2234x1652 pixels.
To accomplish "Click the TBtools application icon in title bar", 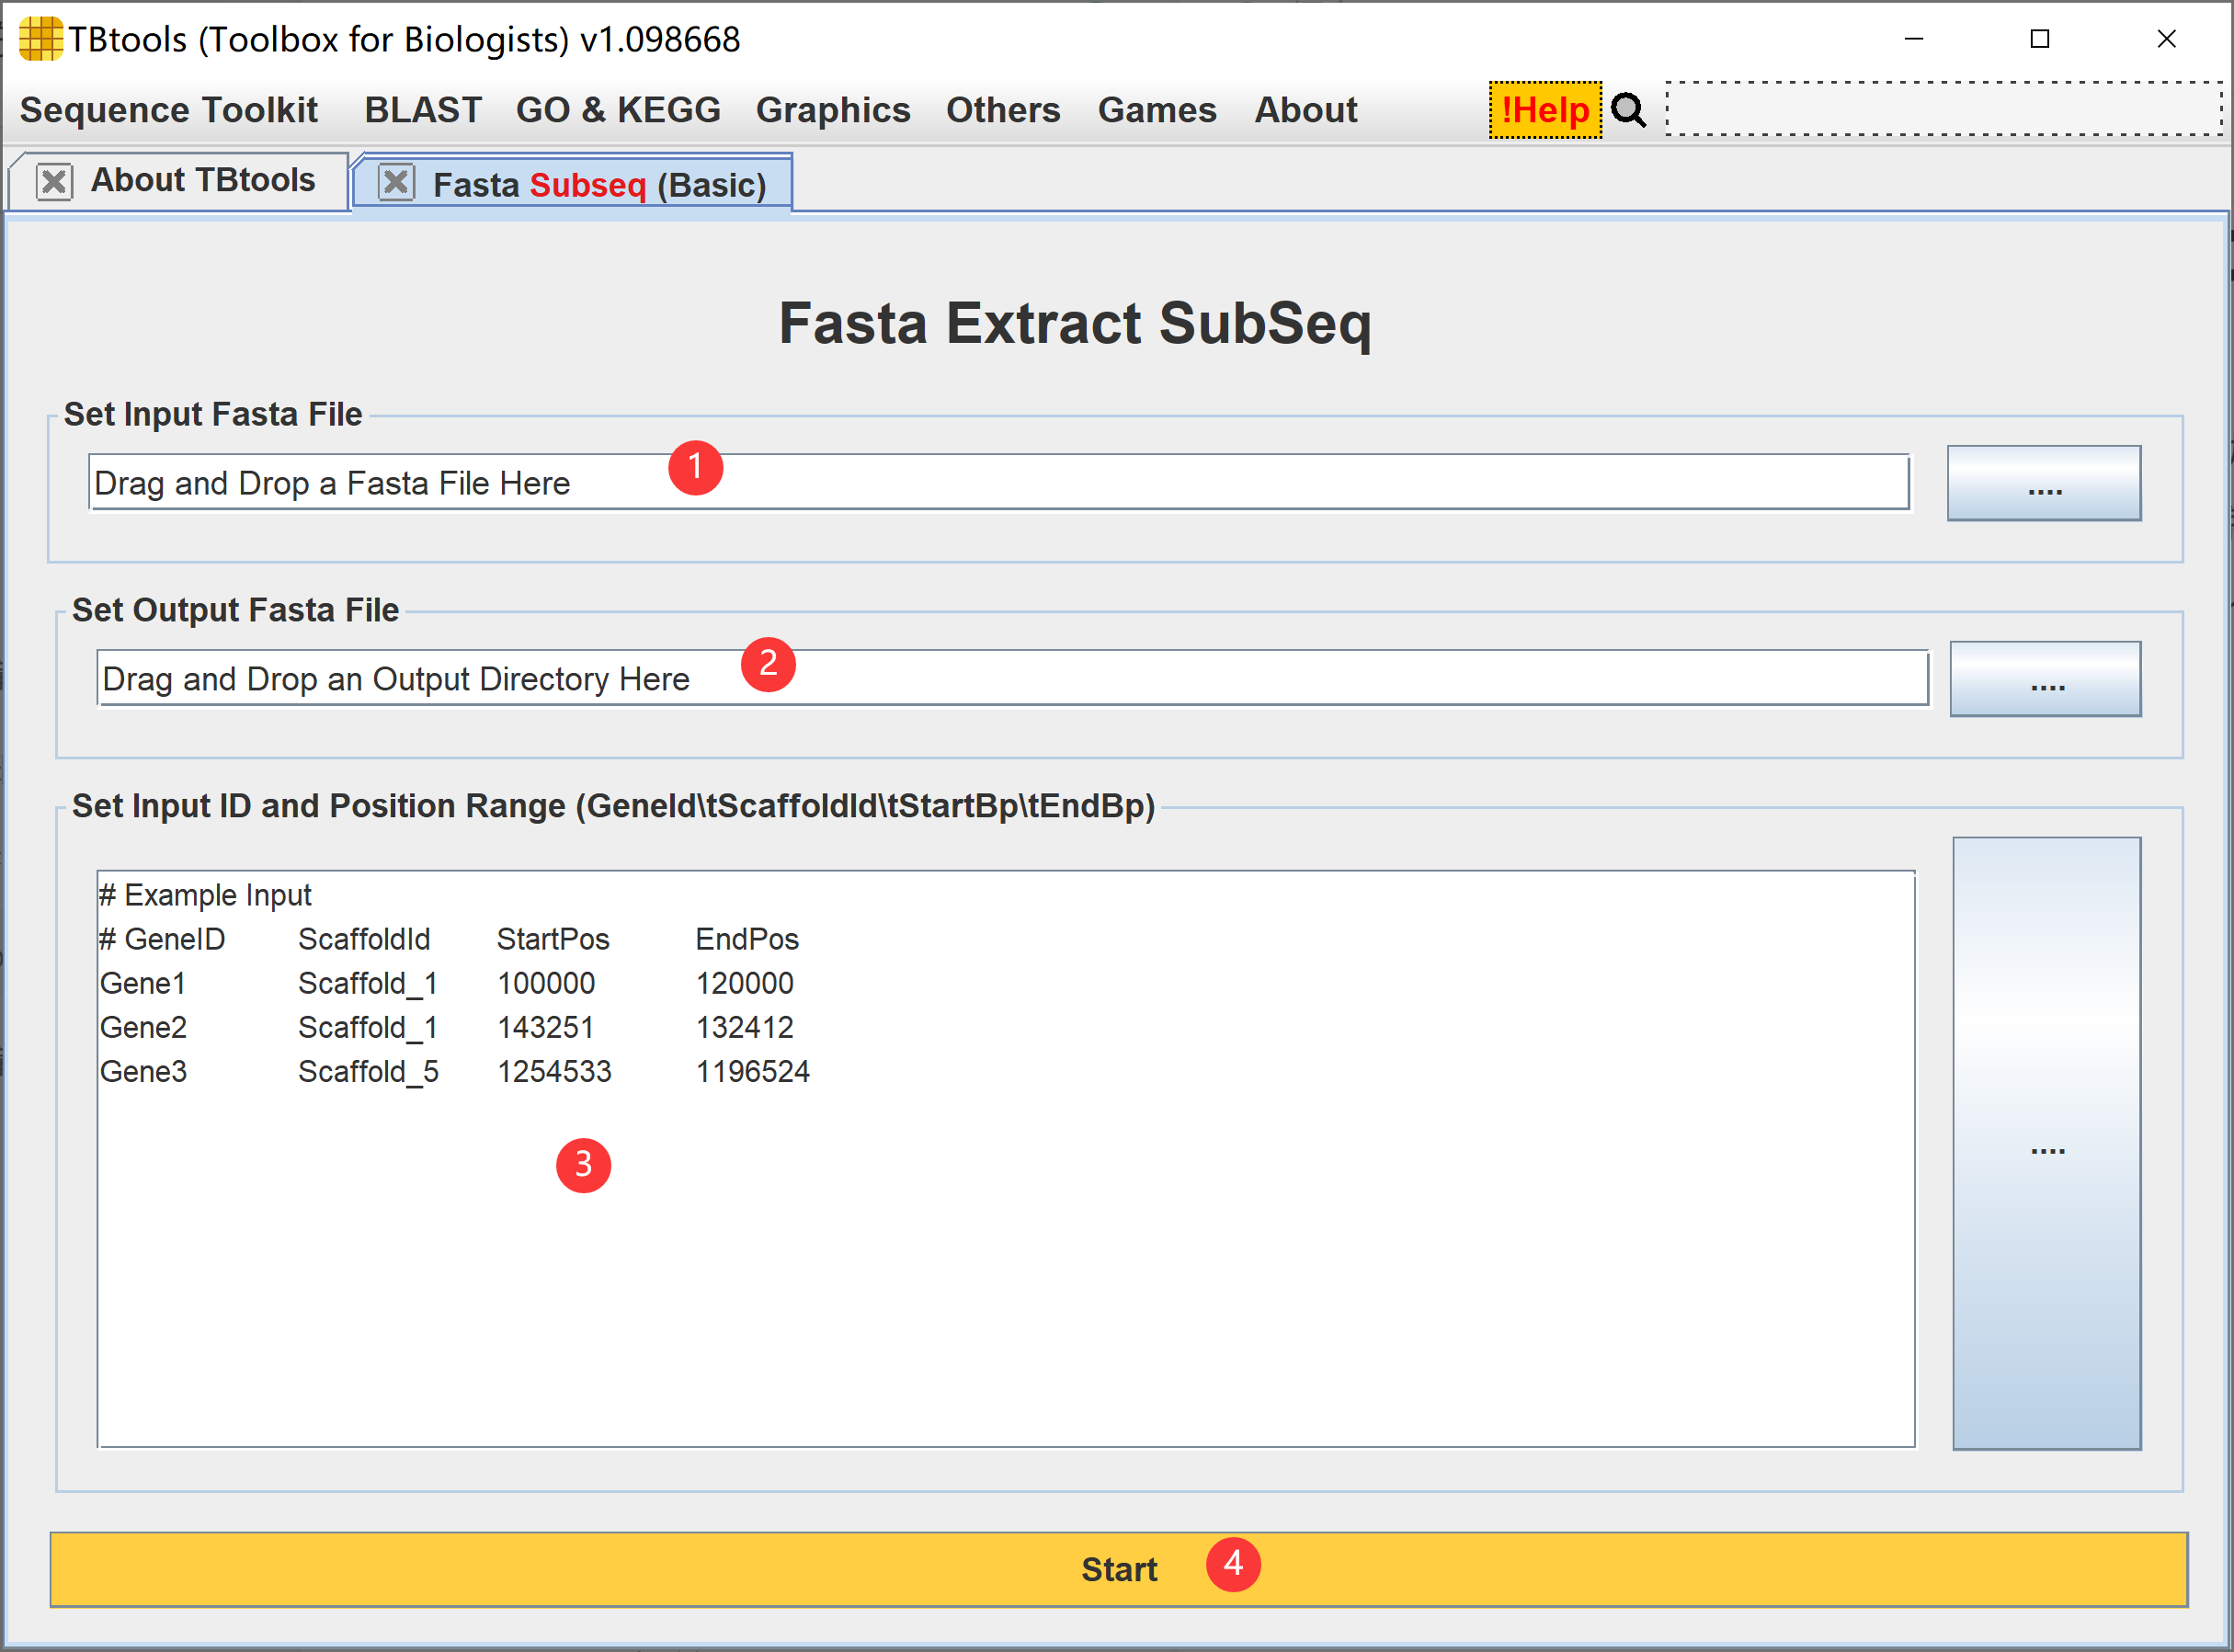I will coord(40,39).
